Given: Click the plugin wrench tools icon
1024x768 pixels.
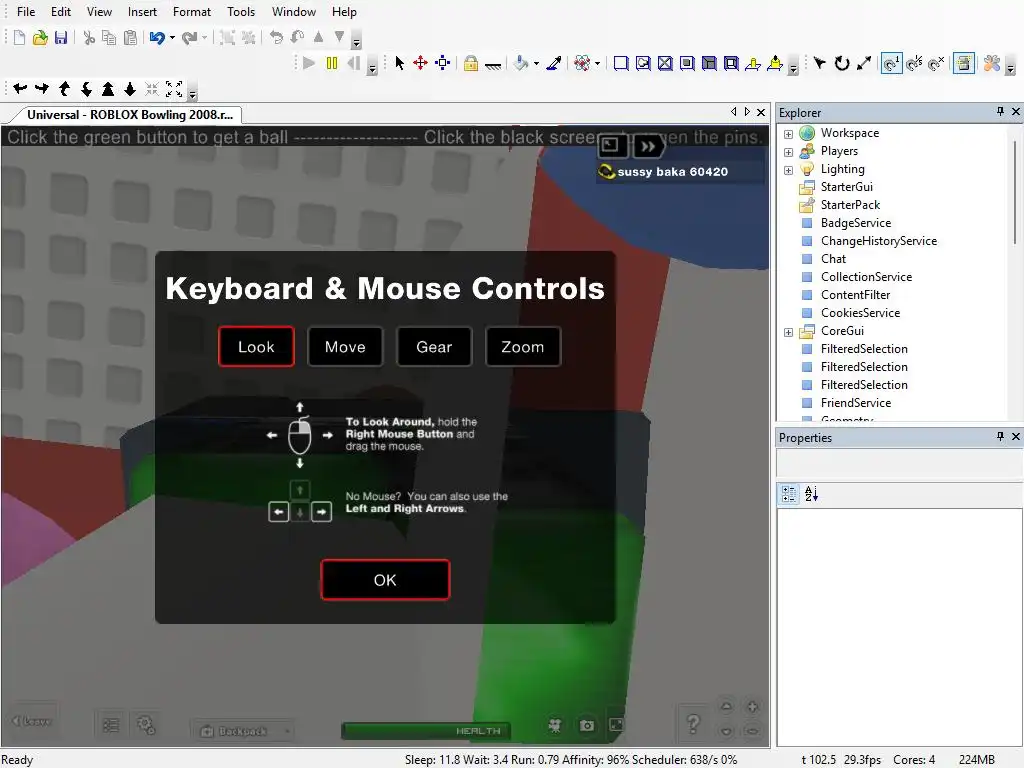Looking at the screenshot, I should tap(992, 63).
